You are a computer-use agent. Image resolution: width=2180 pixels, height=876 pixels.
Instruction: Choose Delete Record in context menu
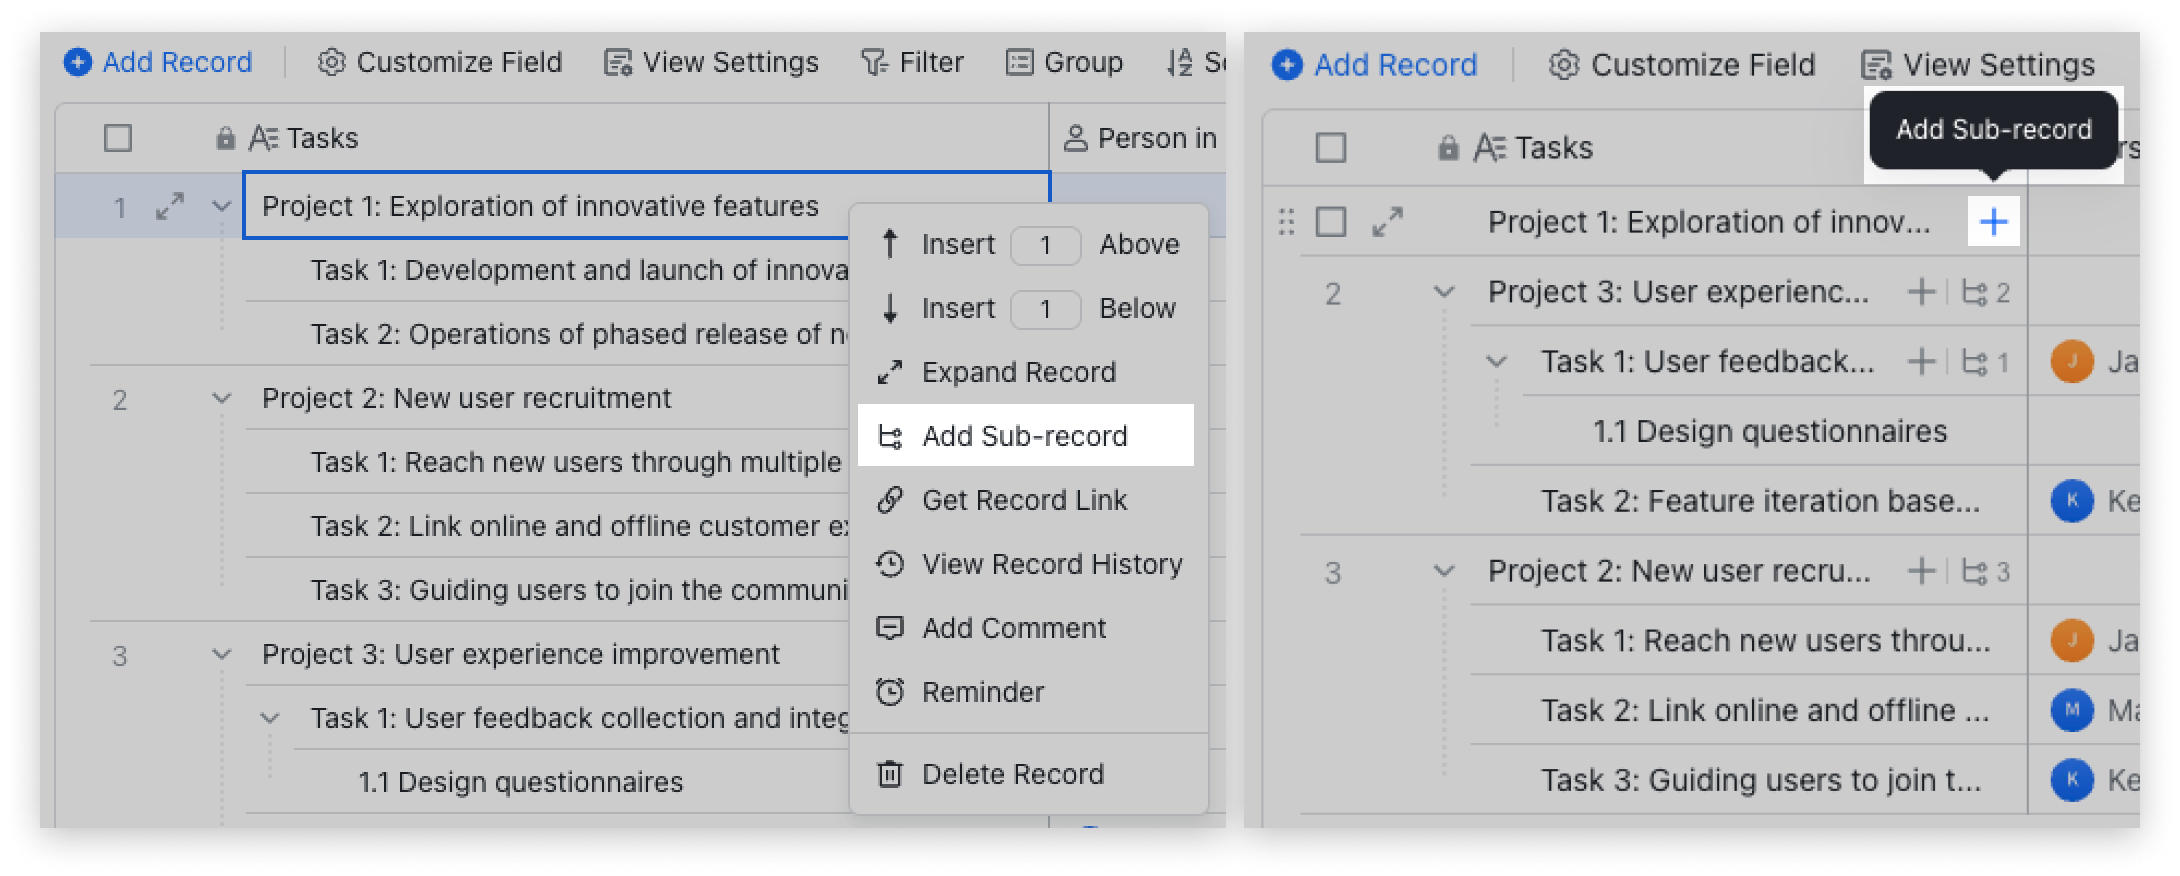(1012, 774)
